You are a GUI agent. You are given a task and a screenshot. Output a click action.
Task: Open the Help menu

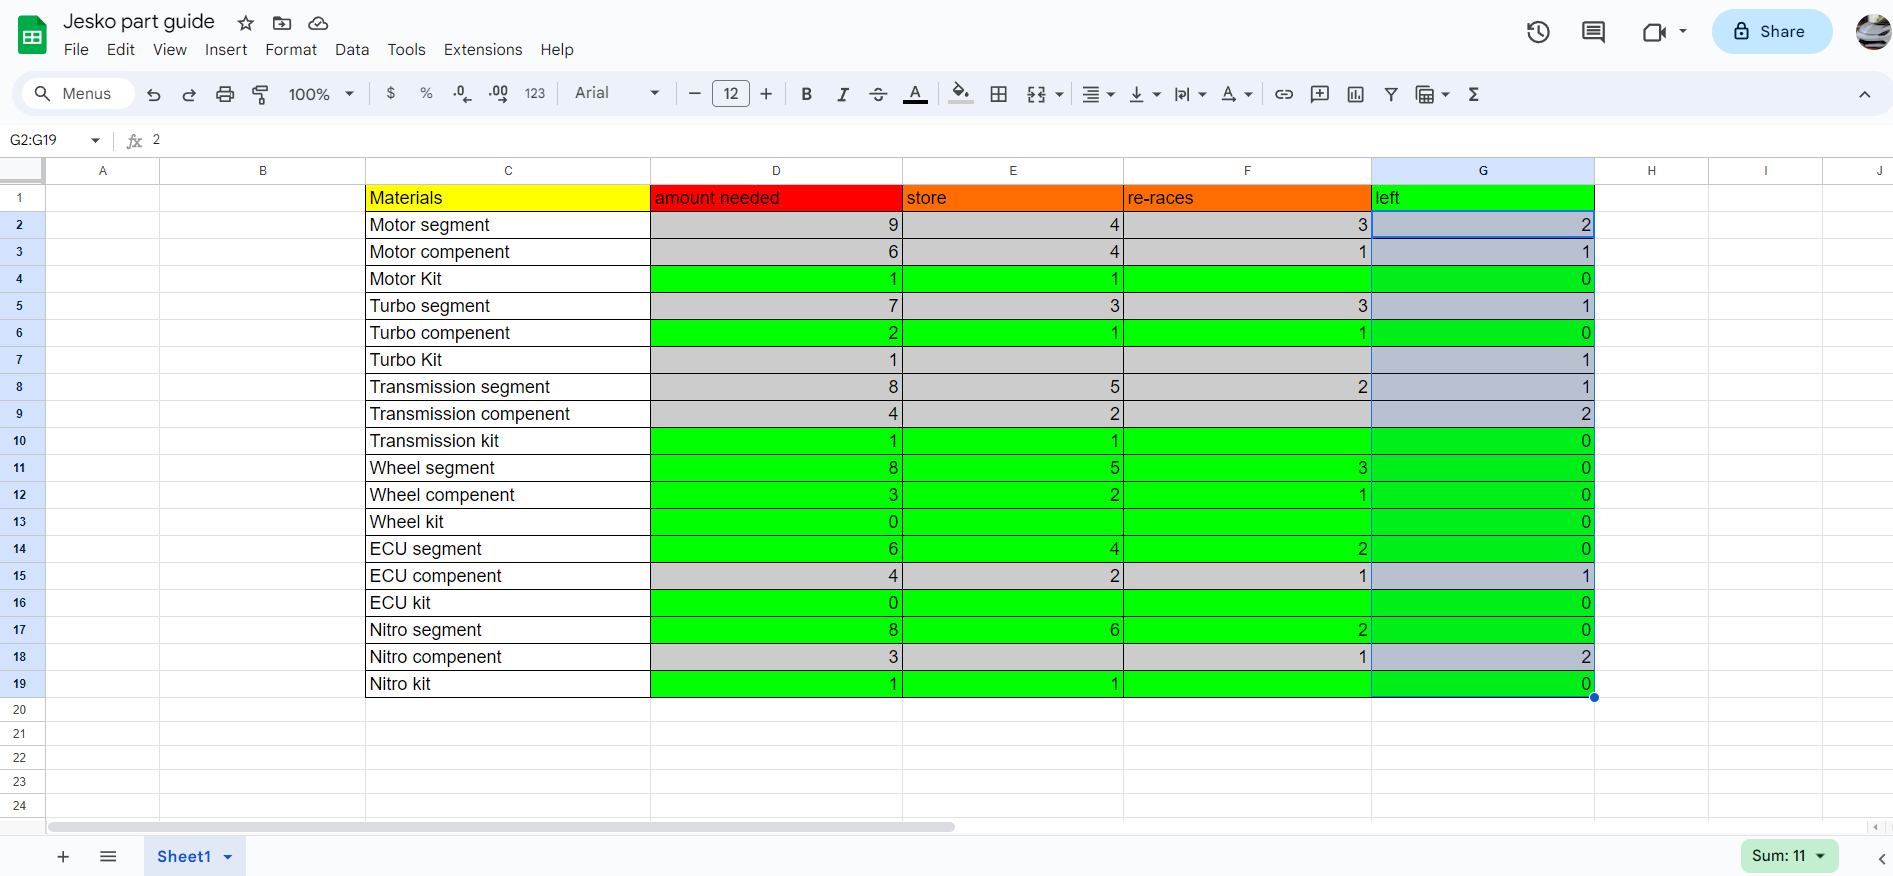click(x=557, y=49)
